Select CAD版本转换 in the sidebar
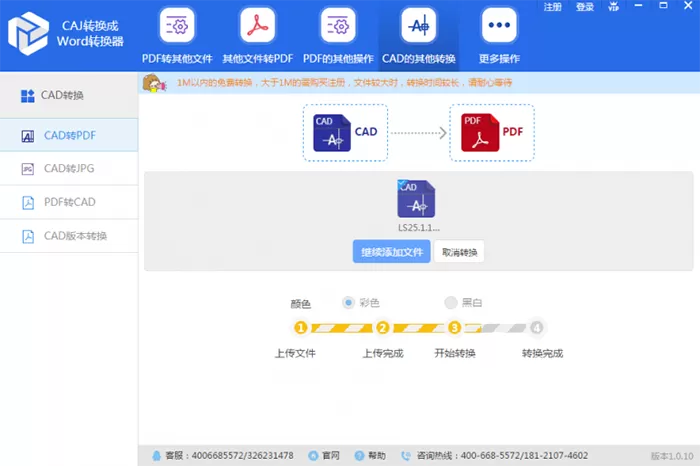The height and width of the screenshot is (466, 700). pos(69,236)
